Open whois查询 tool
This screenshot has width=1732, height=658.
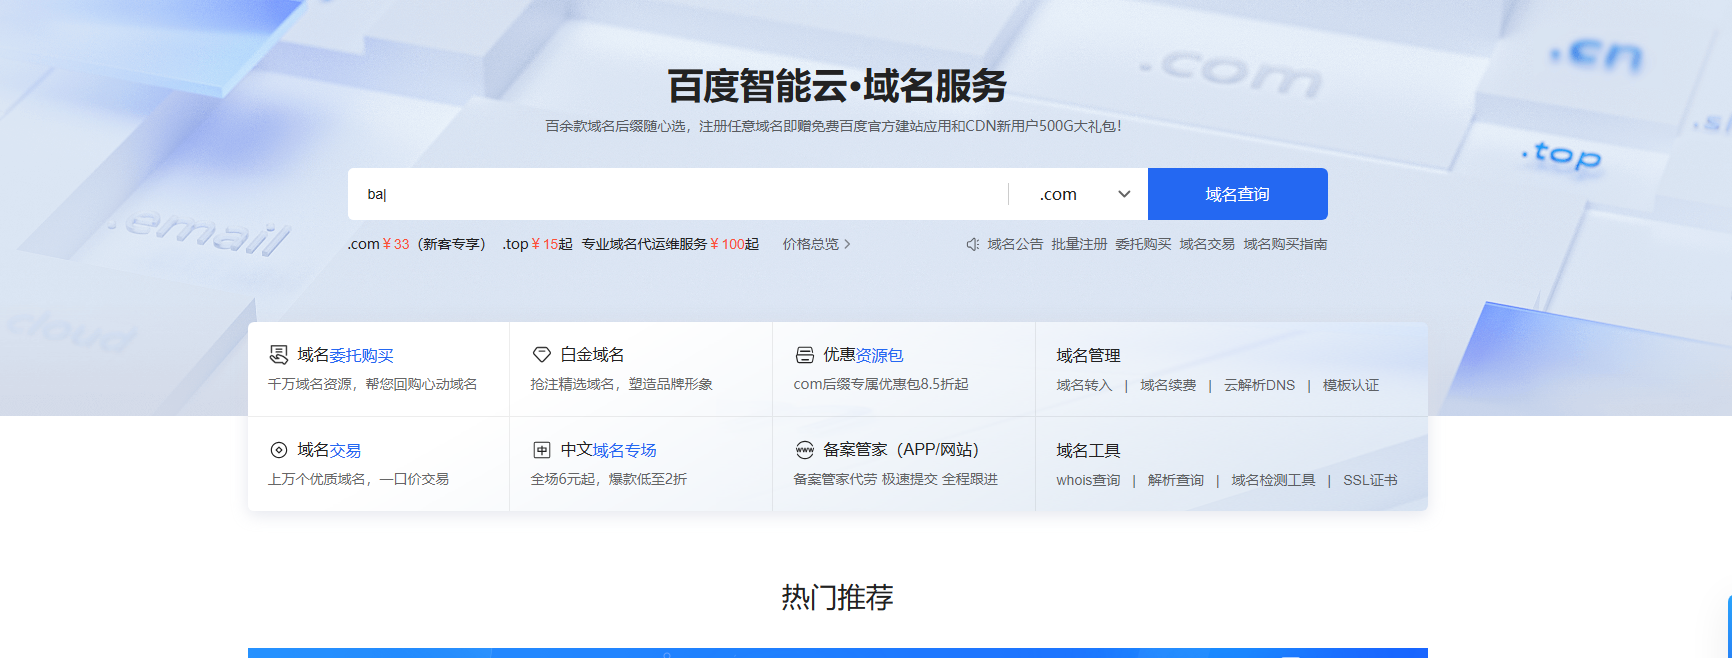pos(1088,480)
